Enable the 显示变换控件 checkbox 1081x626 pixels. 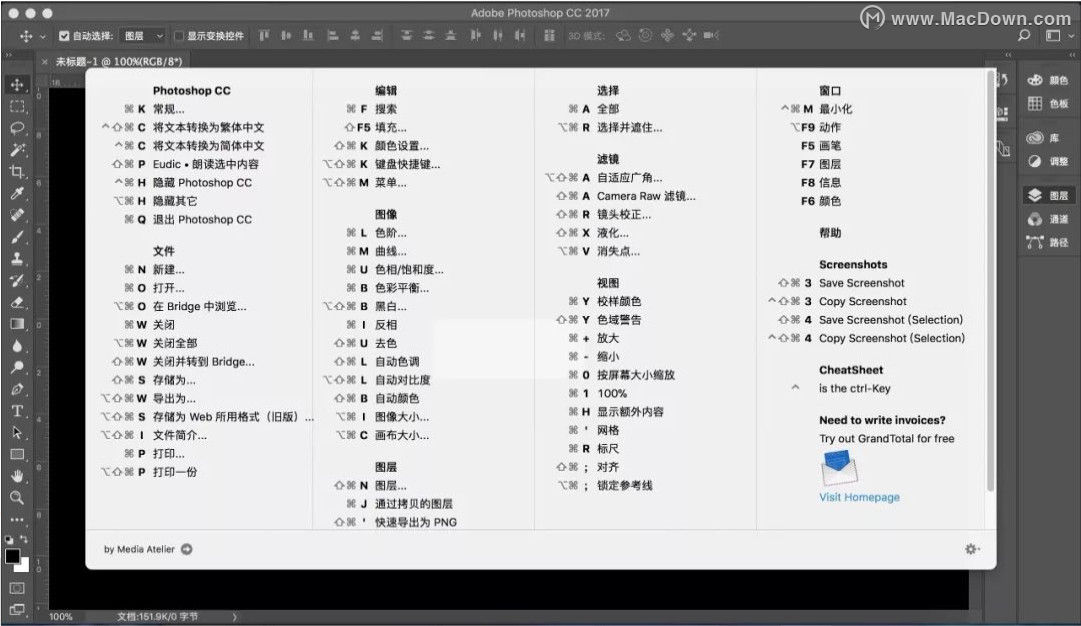pos(179,36)
